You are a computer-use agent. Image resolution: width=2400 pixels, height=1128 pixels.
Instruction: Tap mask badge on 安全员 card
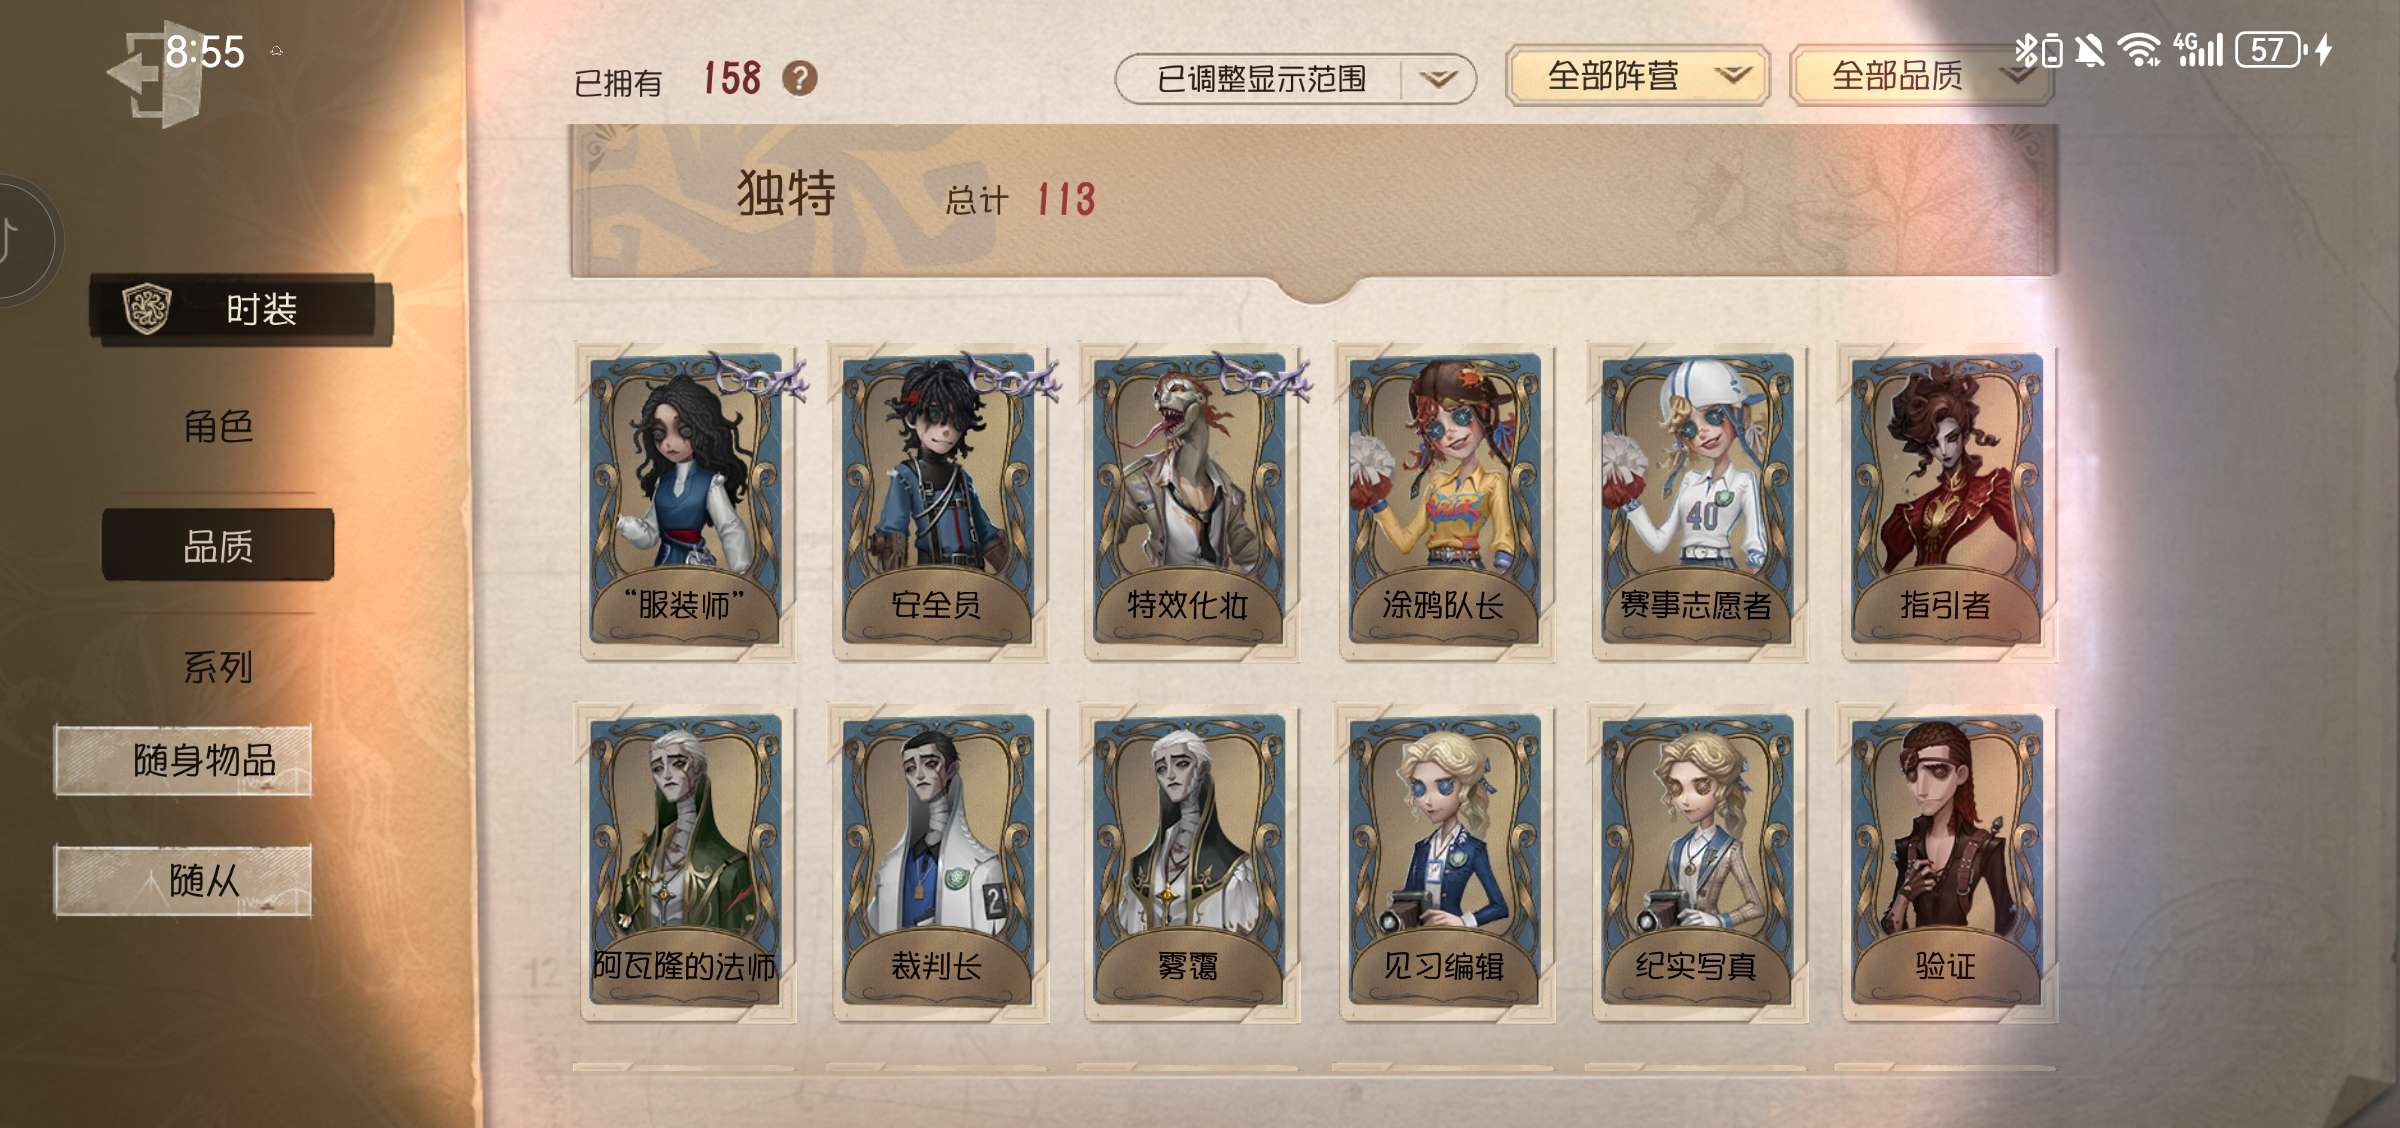tap(1012, 376)
